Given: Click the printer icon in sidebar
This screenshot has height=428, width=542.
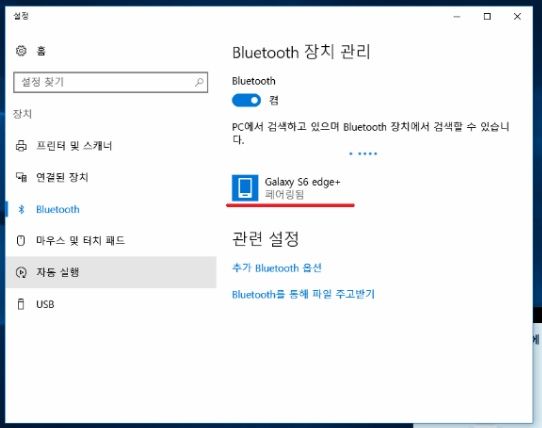Looking at the screenshot, I should tap(21, 146).
